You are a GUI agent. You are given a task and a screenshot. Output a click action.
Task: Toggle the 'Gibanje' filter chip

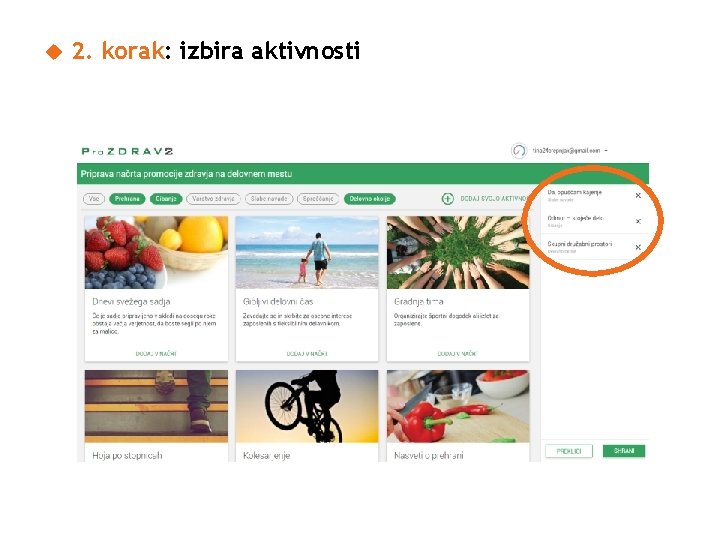point(166,199)
